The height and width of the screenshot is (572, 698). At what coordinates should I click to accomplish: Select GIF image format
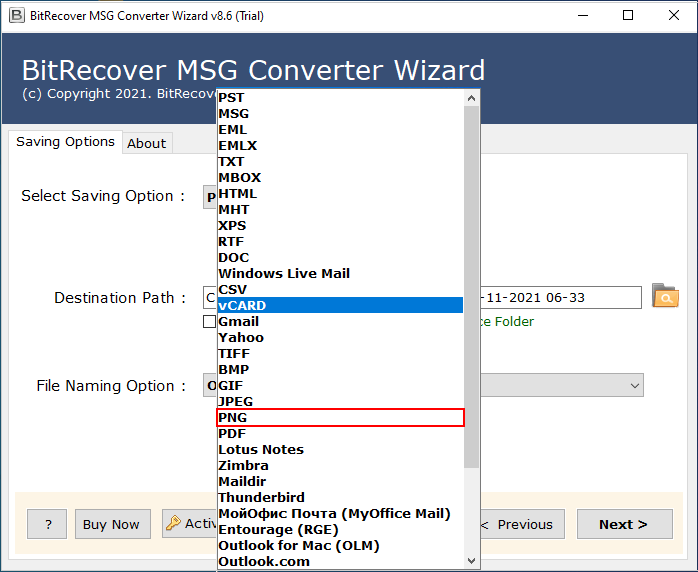tap(340, 385)
